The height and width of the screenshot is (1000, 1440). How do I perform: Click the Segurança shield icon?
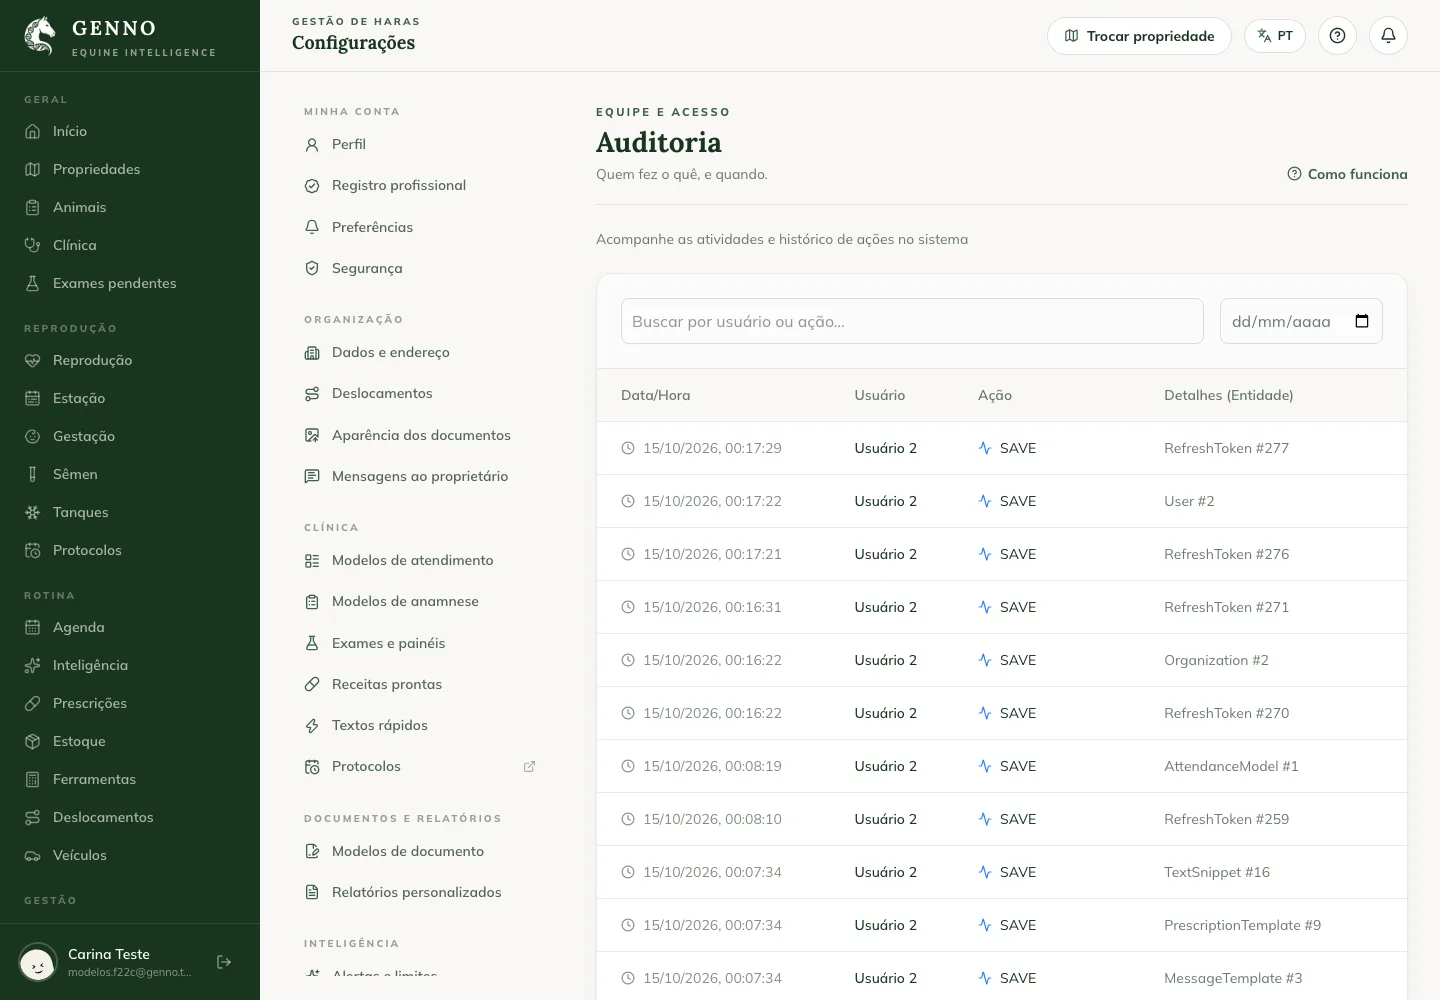coord(312,268)
